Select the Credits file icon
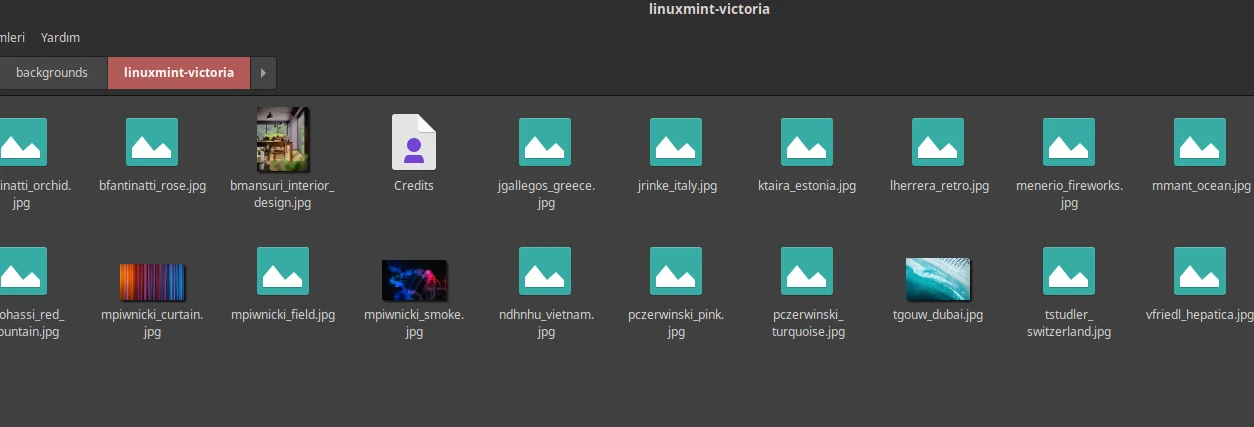This screenshot has width=1254, height=427. pyautogui.click(x=414, y=142)
